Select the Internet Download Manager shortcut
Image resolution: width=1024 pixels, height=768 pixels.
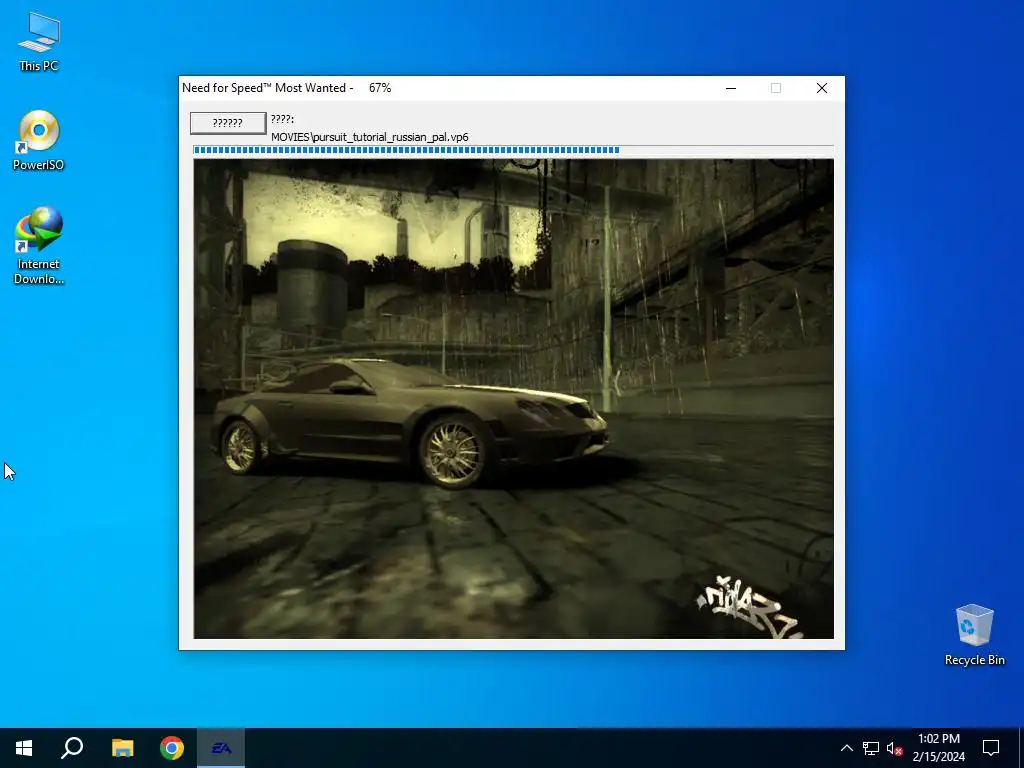click(x=39, y=245)
